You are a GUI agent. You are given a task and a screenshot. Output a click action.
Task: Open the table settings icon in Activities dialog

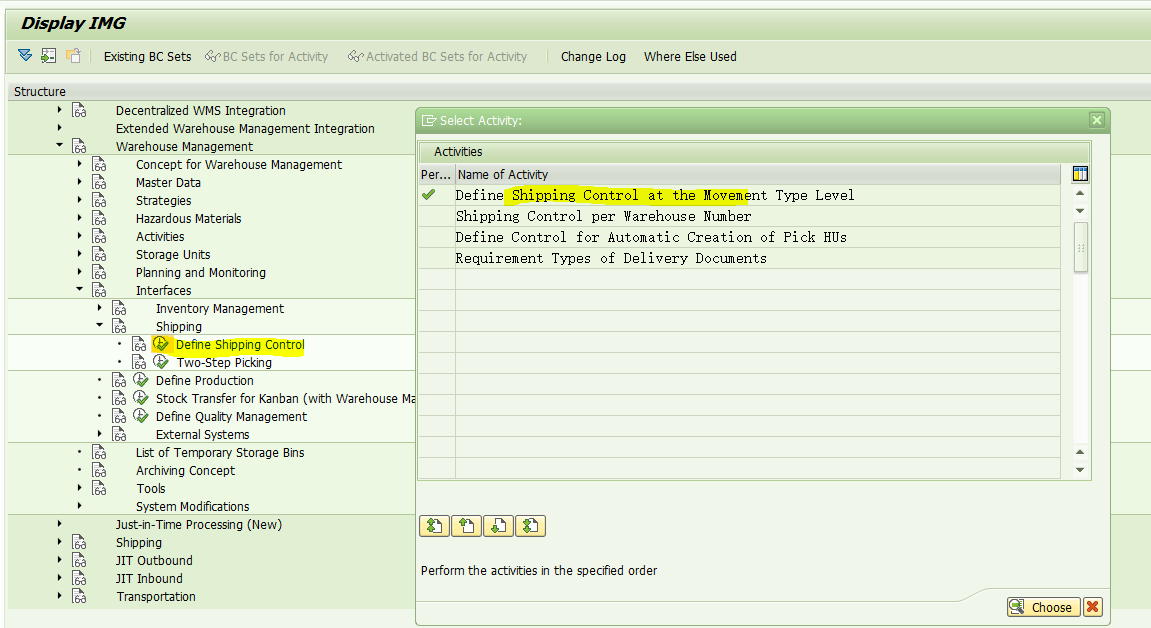pos(1080,173)
